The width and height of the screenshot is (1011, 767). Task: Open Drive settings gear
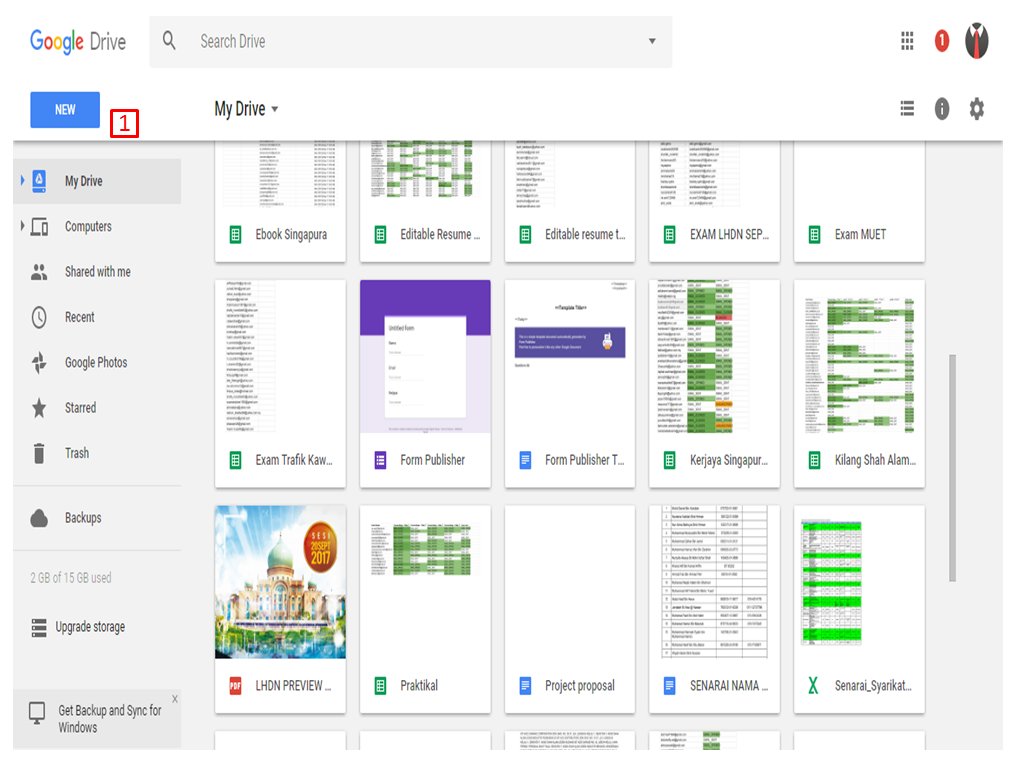click(976, 109)
